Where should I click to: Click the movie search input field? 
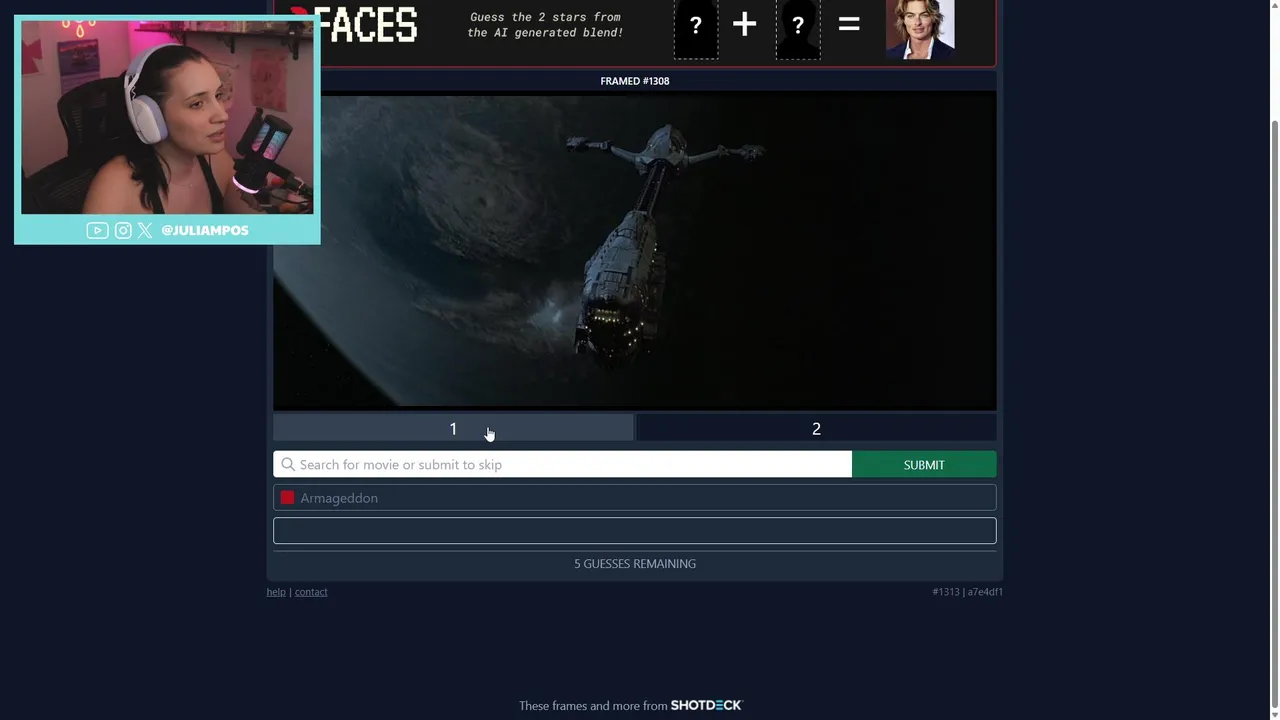pos(562,464)
